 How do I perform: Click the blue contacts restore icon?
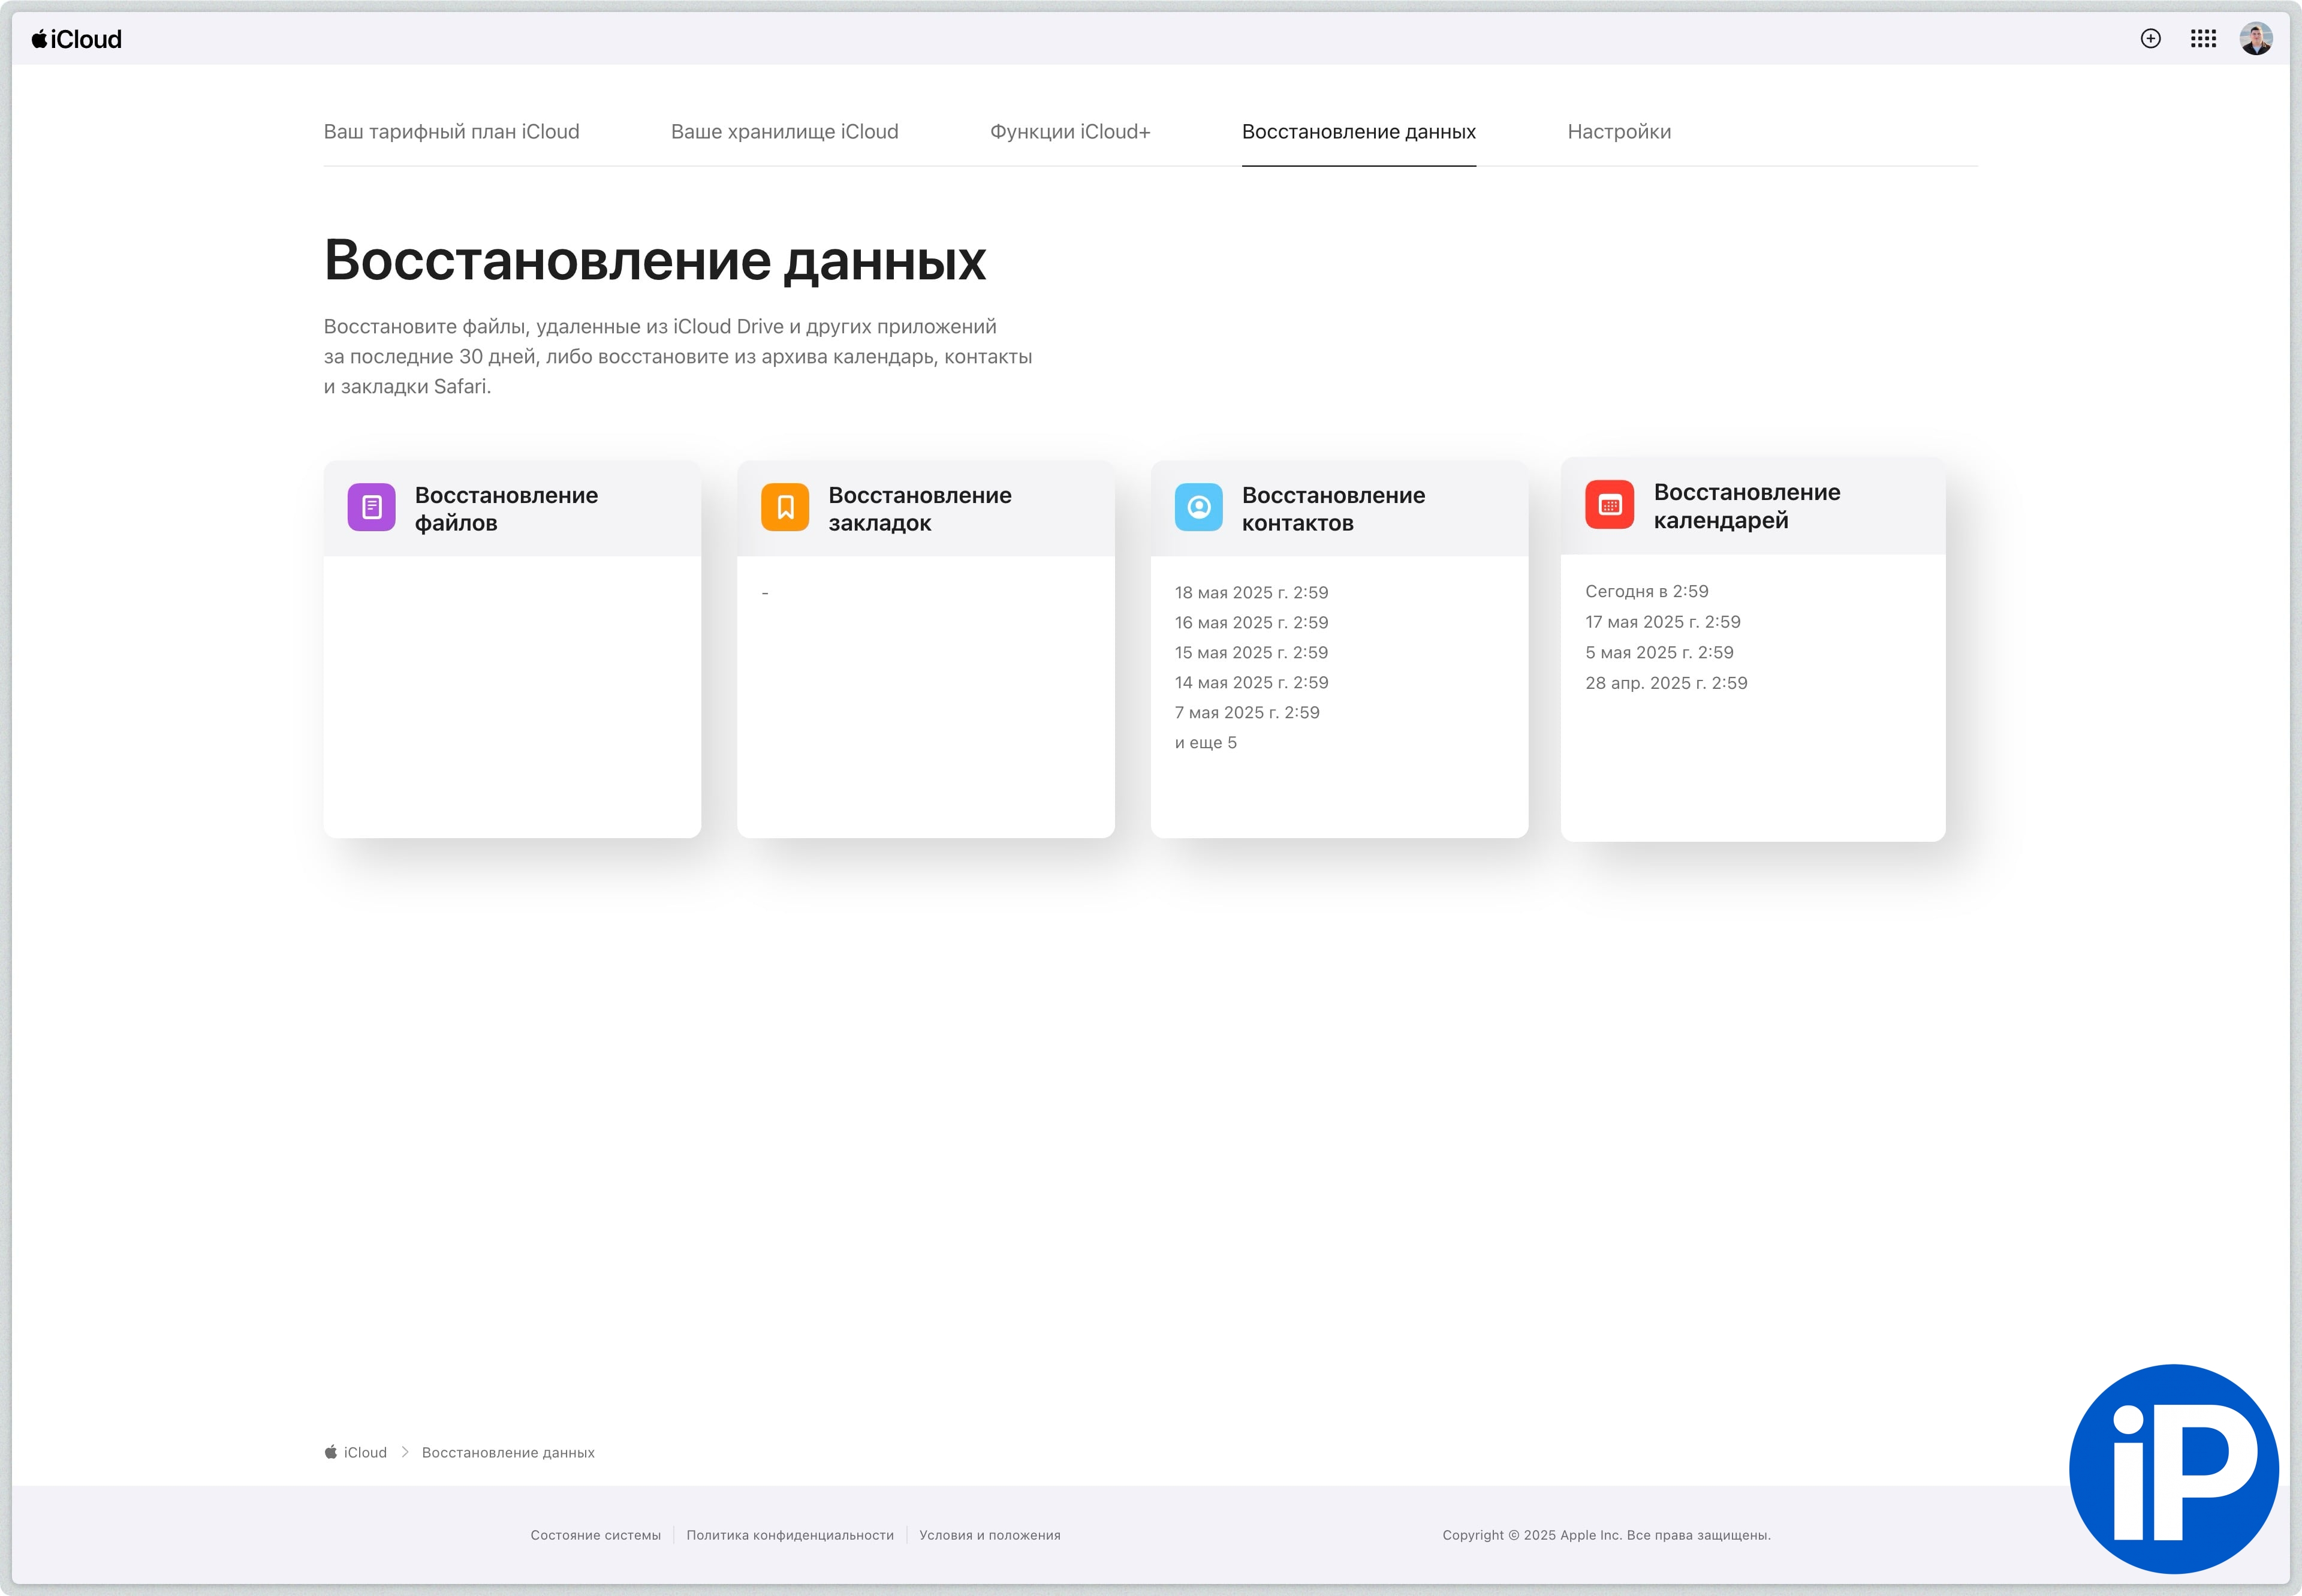pyautogui.click(x=1198, y=507)
